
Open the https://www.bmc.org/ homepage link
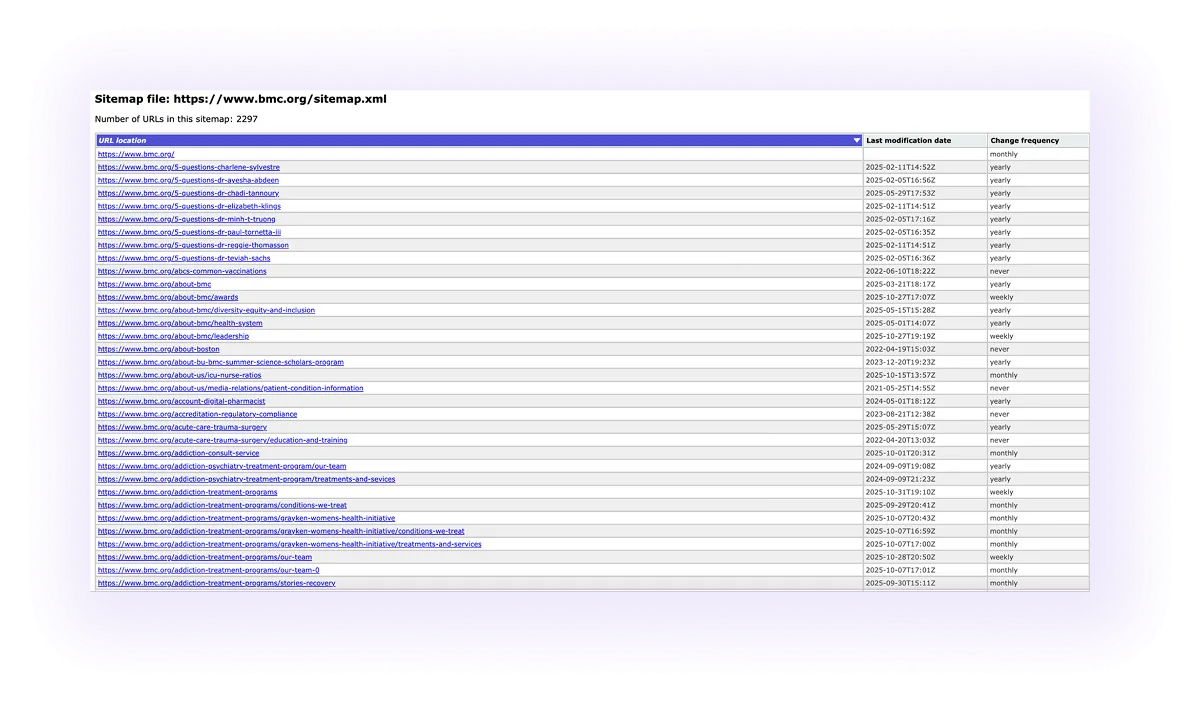pyautogui.click(x=135, y=153)
